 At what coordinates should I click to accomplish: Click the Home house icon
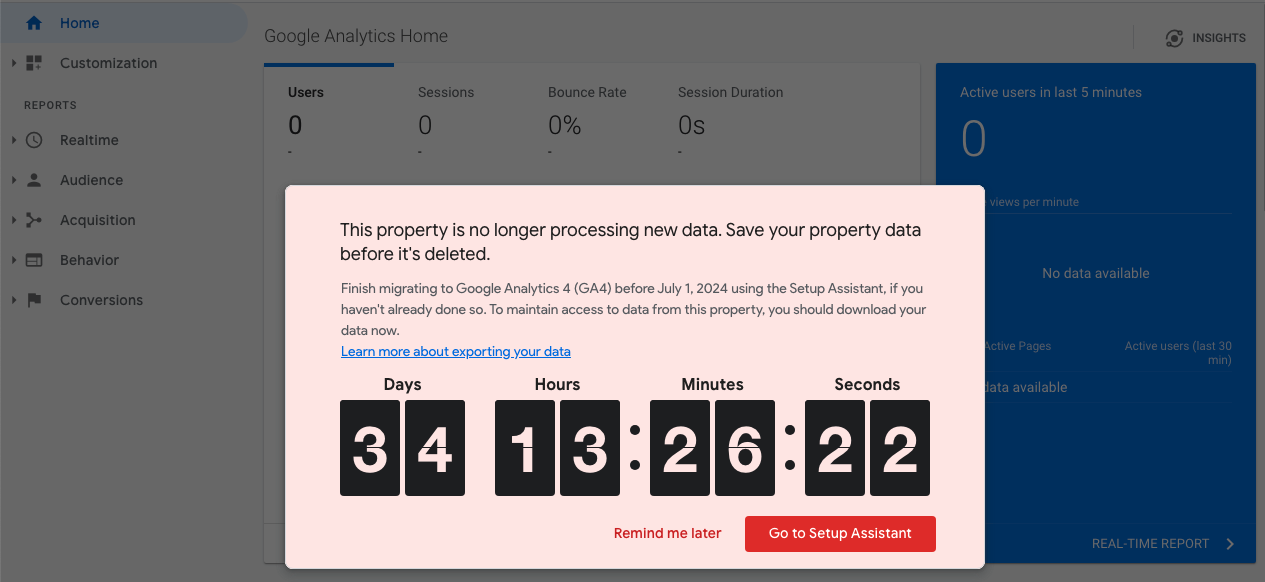tap(34, 23)
